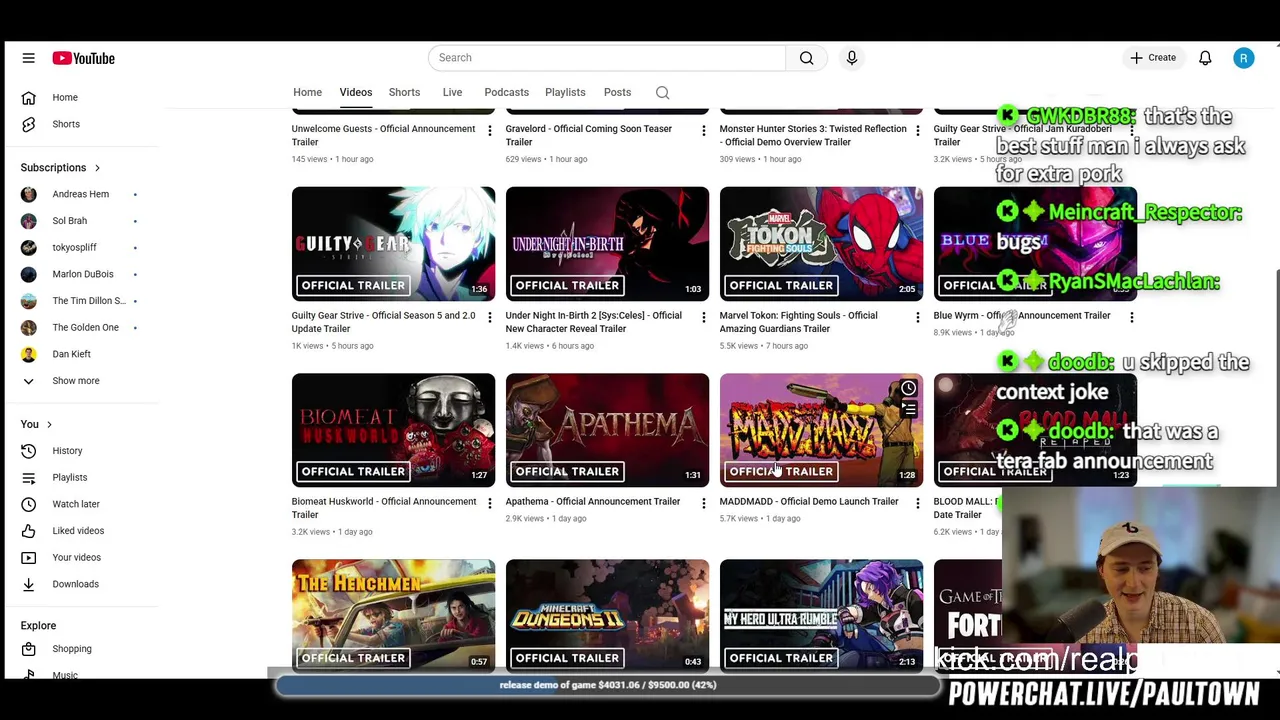Open options menu for MADDMADD video

pyautogui.click(x=917, y=504)
